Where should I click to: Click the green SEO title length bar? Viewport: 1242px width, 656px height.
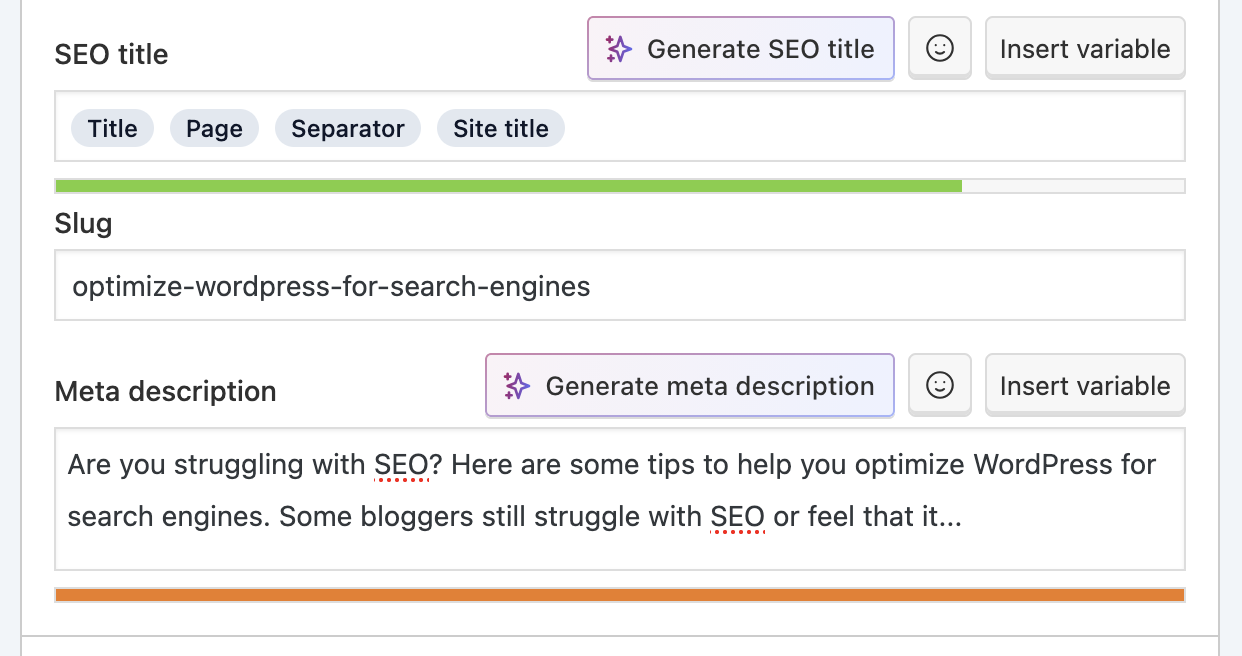pyautogui.click(x=508, y=186)
